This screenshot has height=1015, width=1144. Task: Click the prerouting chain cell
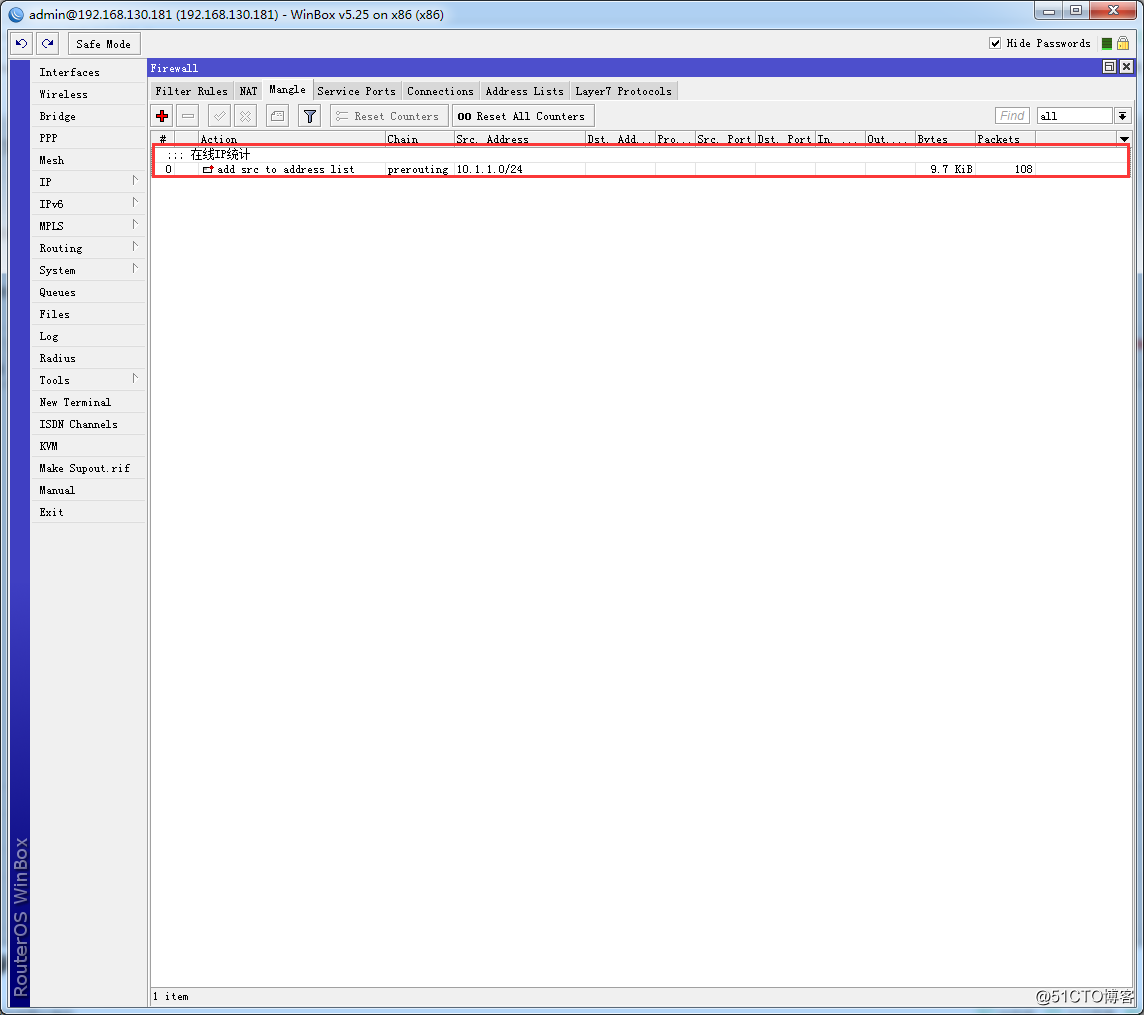click(x=418, y=169)
